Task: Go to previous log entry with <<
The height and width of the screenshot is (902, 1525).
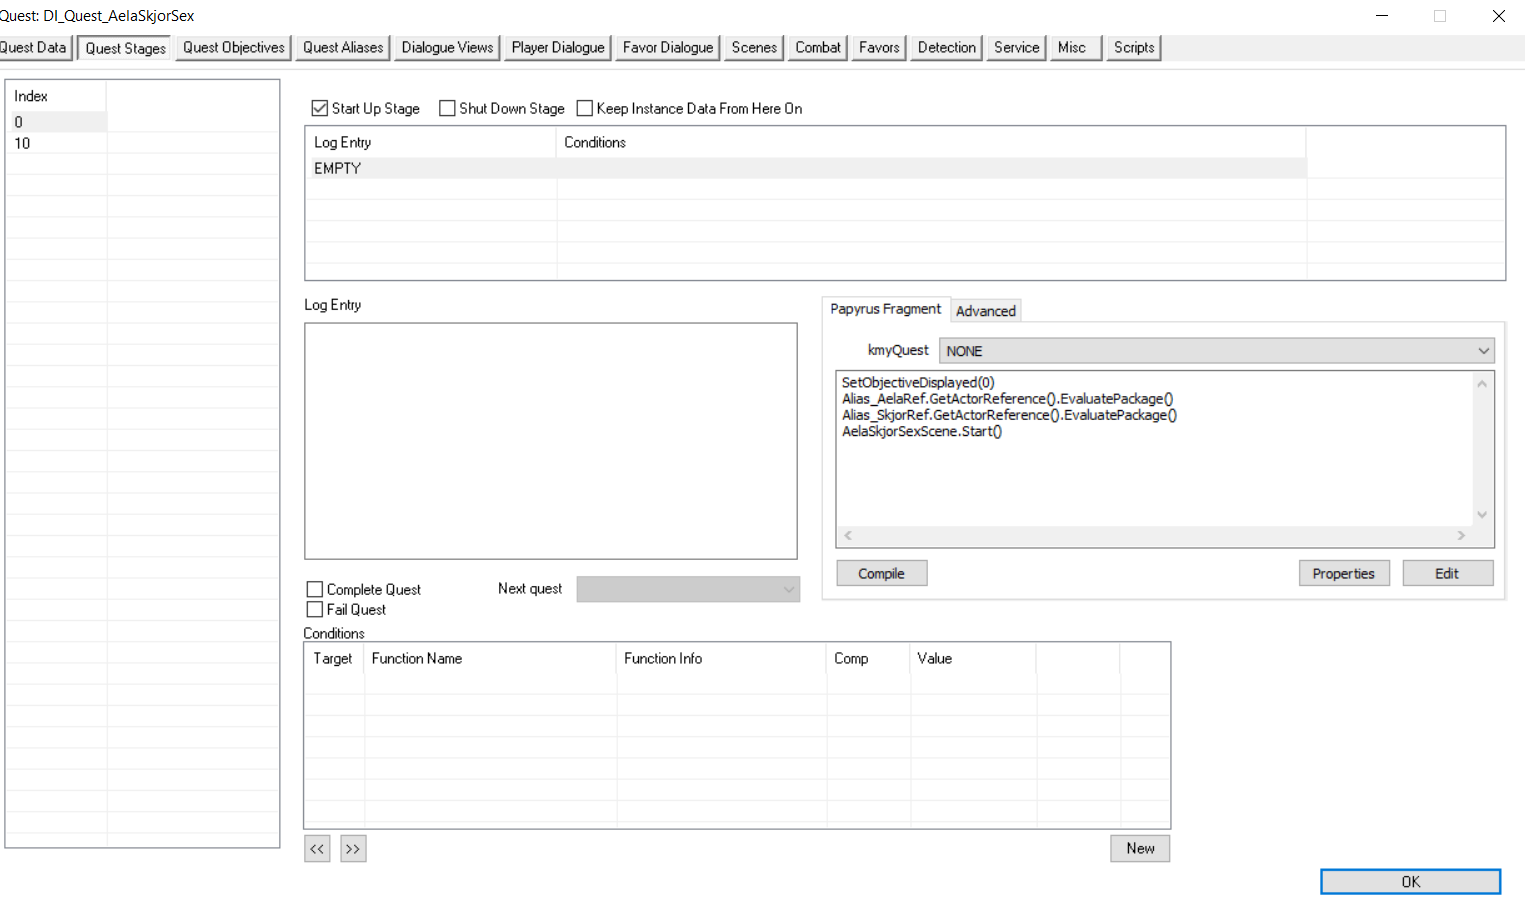Action: click(x=317, y=849)
